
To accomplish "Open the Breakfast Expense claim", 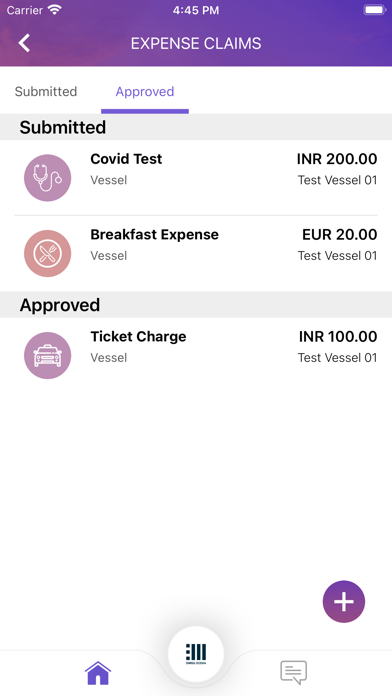I will click(196, 253).
